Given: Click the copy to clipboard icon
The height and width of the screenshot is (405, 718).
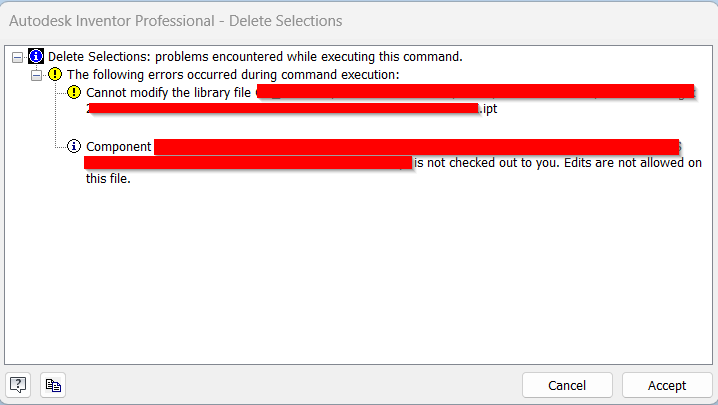Looking at the screenshot, I should tap(53, 384).
